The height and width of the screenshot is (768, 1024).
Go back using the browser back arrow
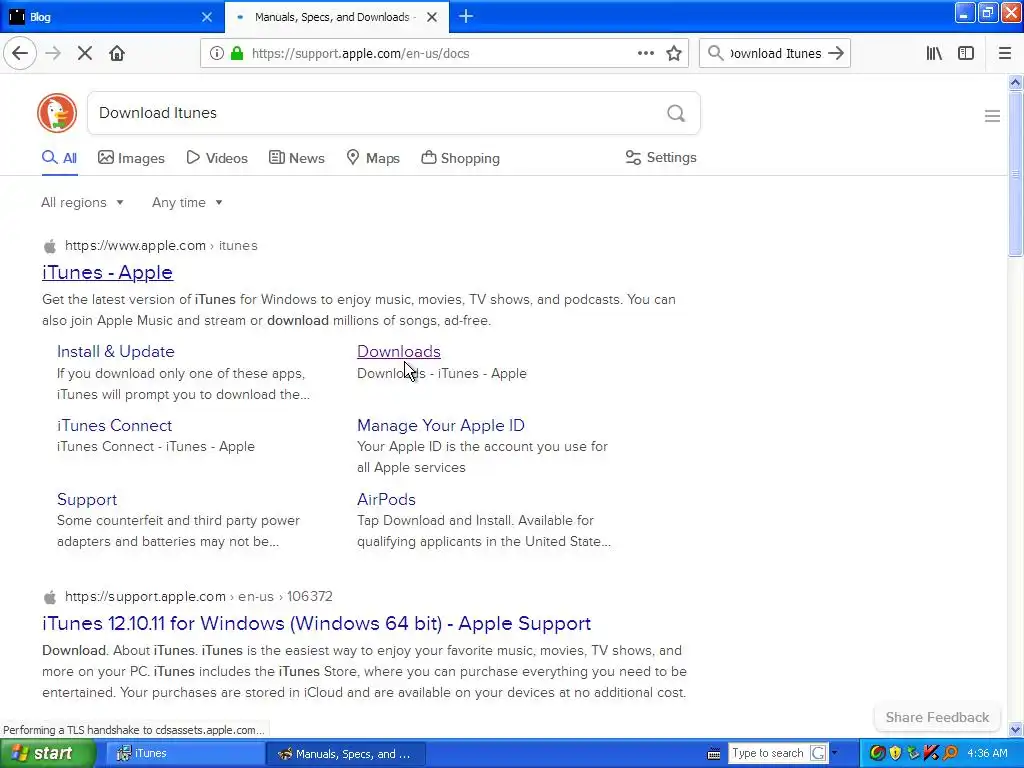tap(20, 54)
